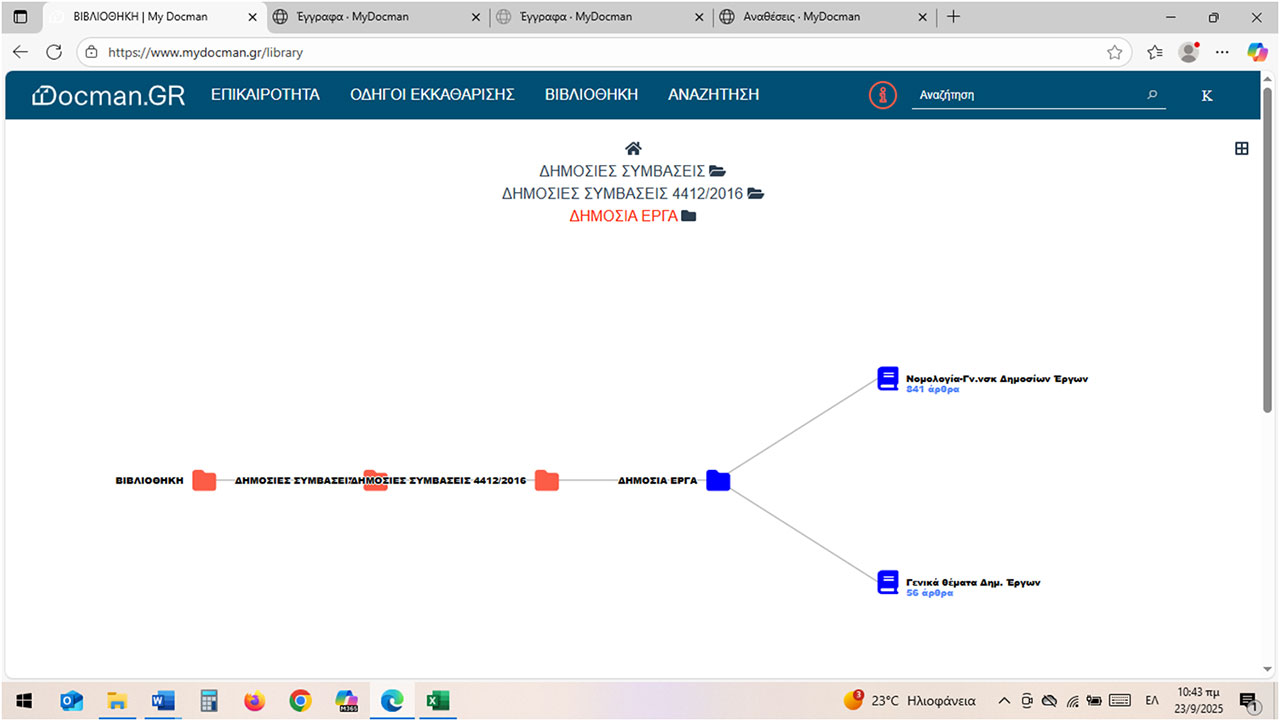Toggle the grid view icon
Image resolution: width=1280 pixels, height=721 pixels.
[1241, 149]
